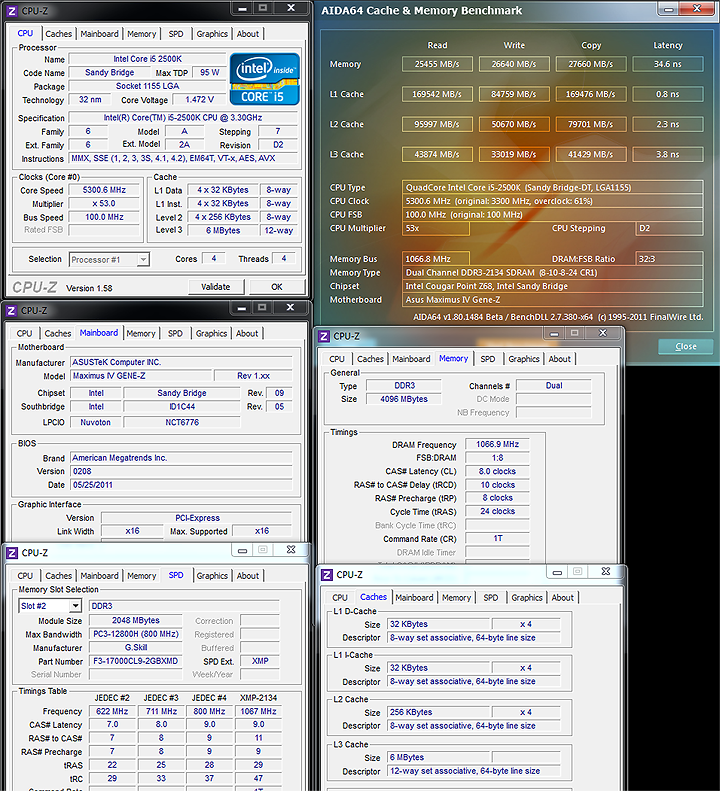Image resolution: width=720 pixels, height=791 pixels.
Task: Open Memory tab in SPD window
Action: pyautogui.click(x=141, y=576)
